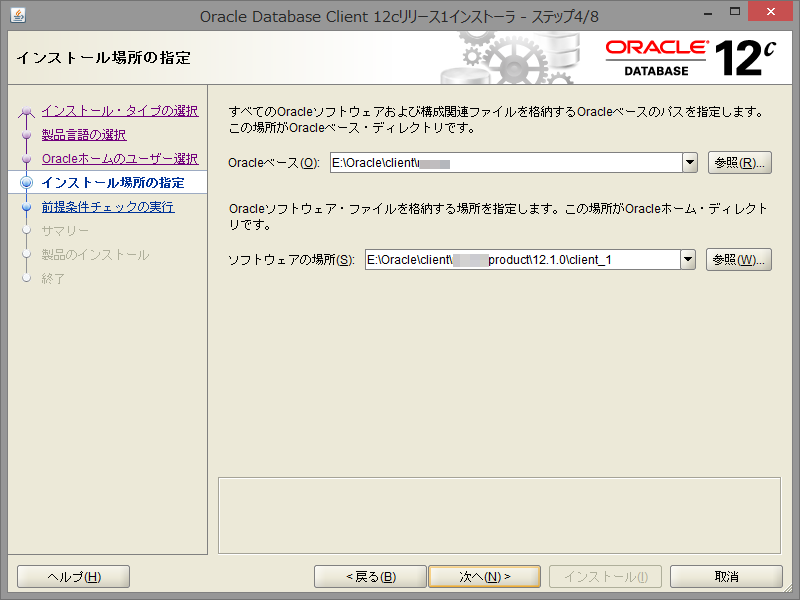Click the disabled サマリー step

pos(65,231)
